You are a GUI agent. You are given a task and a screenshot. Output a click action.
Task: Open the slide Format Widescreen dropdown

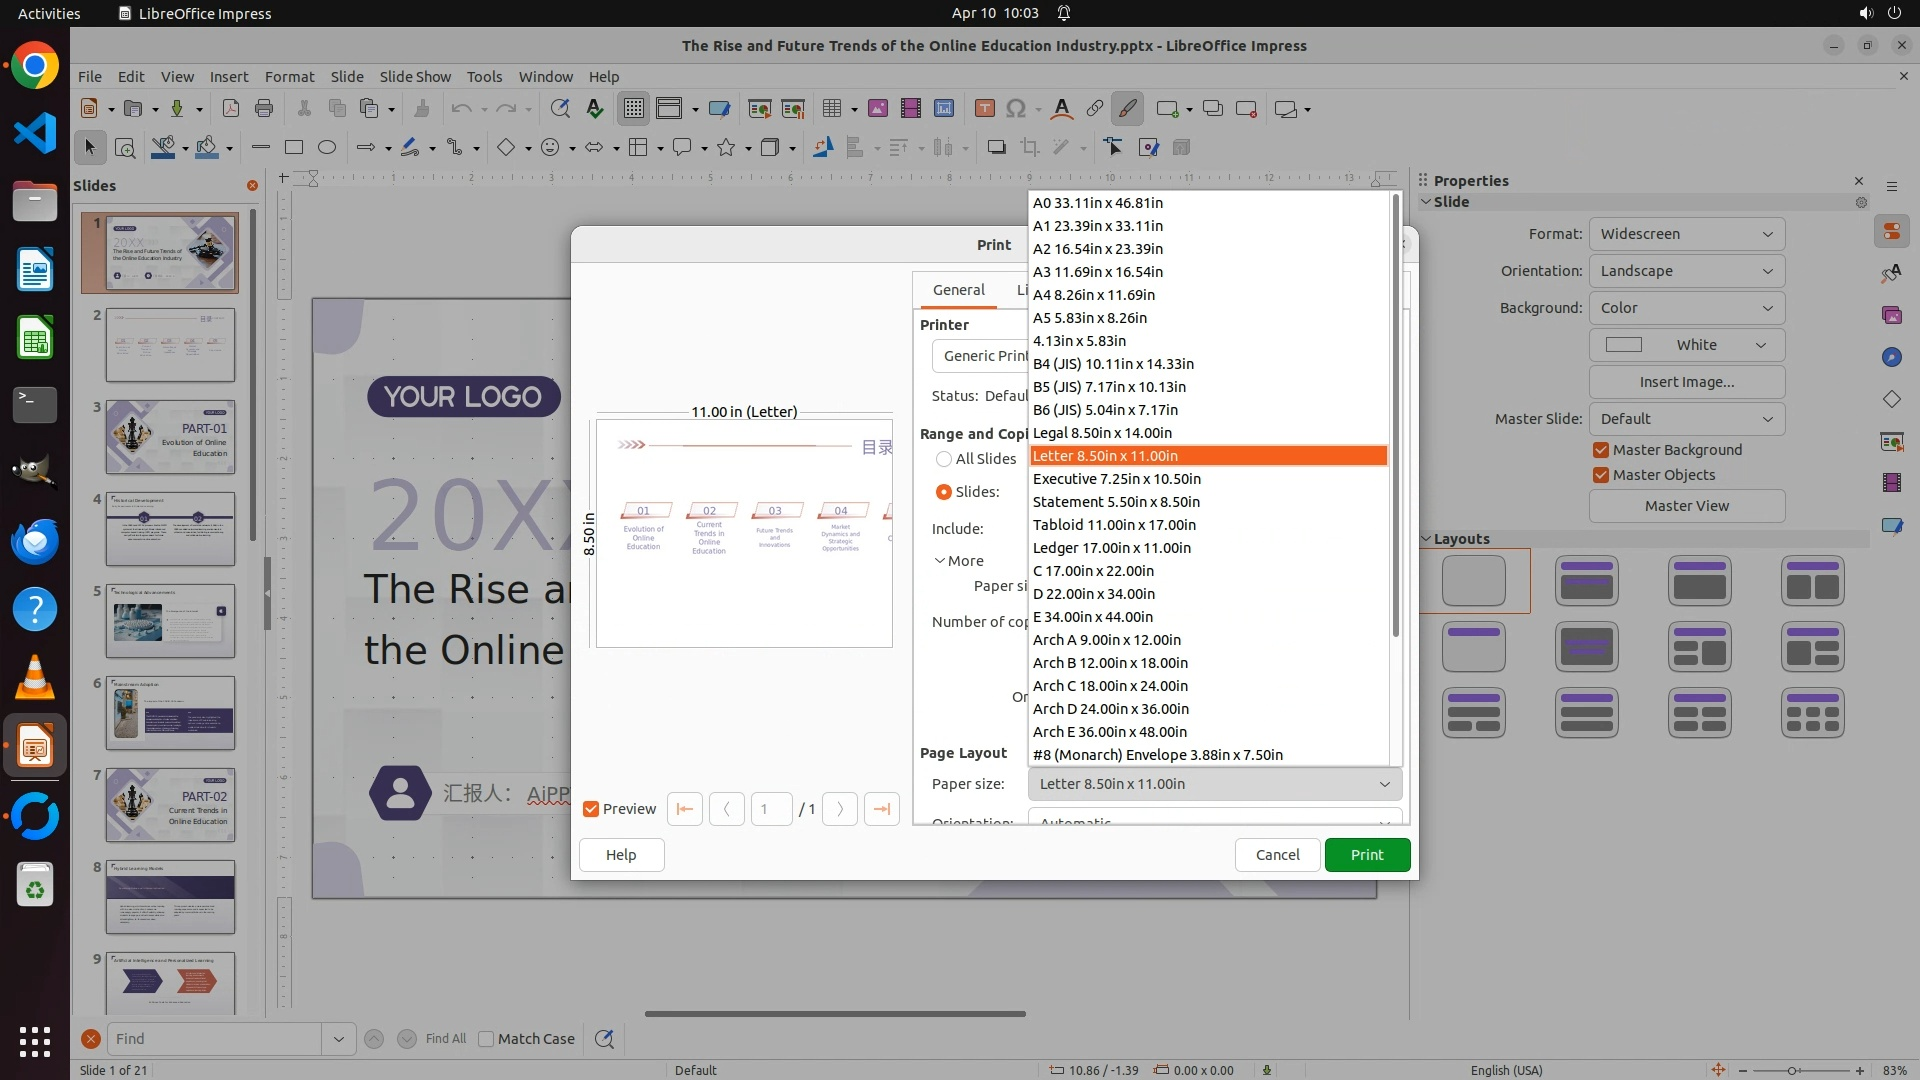[1686, 234]
